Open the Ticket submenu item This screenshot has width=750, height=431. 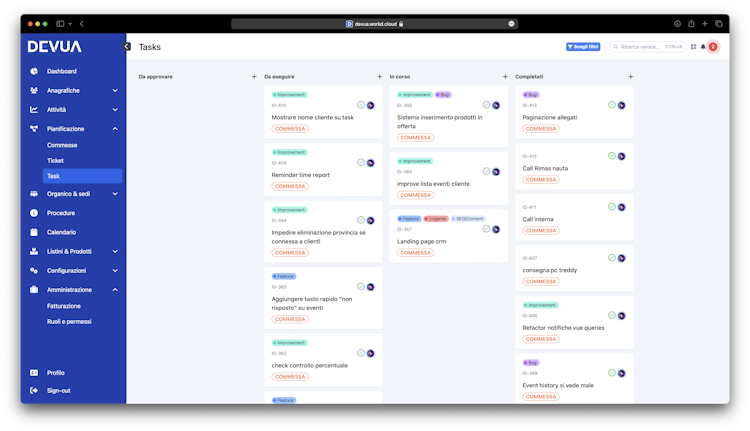point(55,161)
